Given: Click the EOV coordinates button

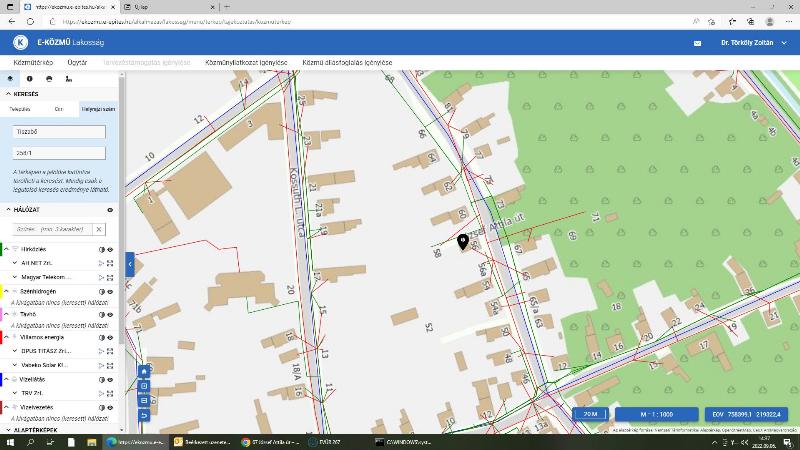Looking at the screenshot, I should 746,414.
